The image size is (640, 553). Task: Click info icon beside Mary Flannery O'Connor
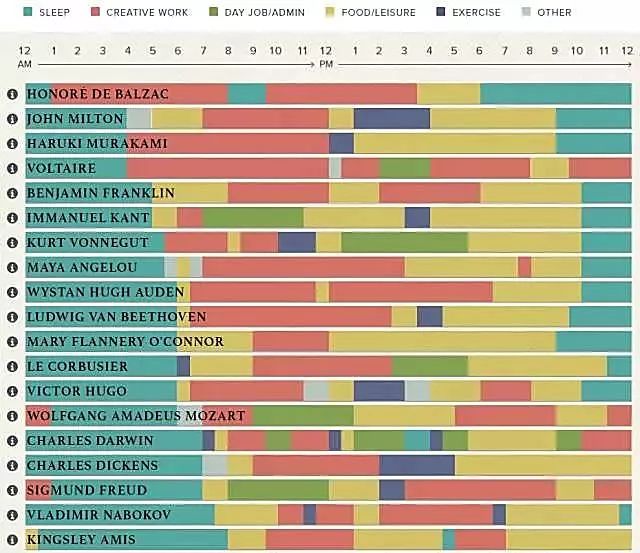coord(12,341)
